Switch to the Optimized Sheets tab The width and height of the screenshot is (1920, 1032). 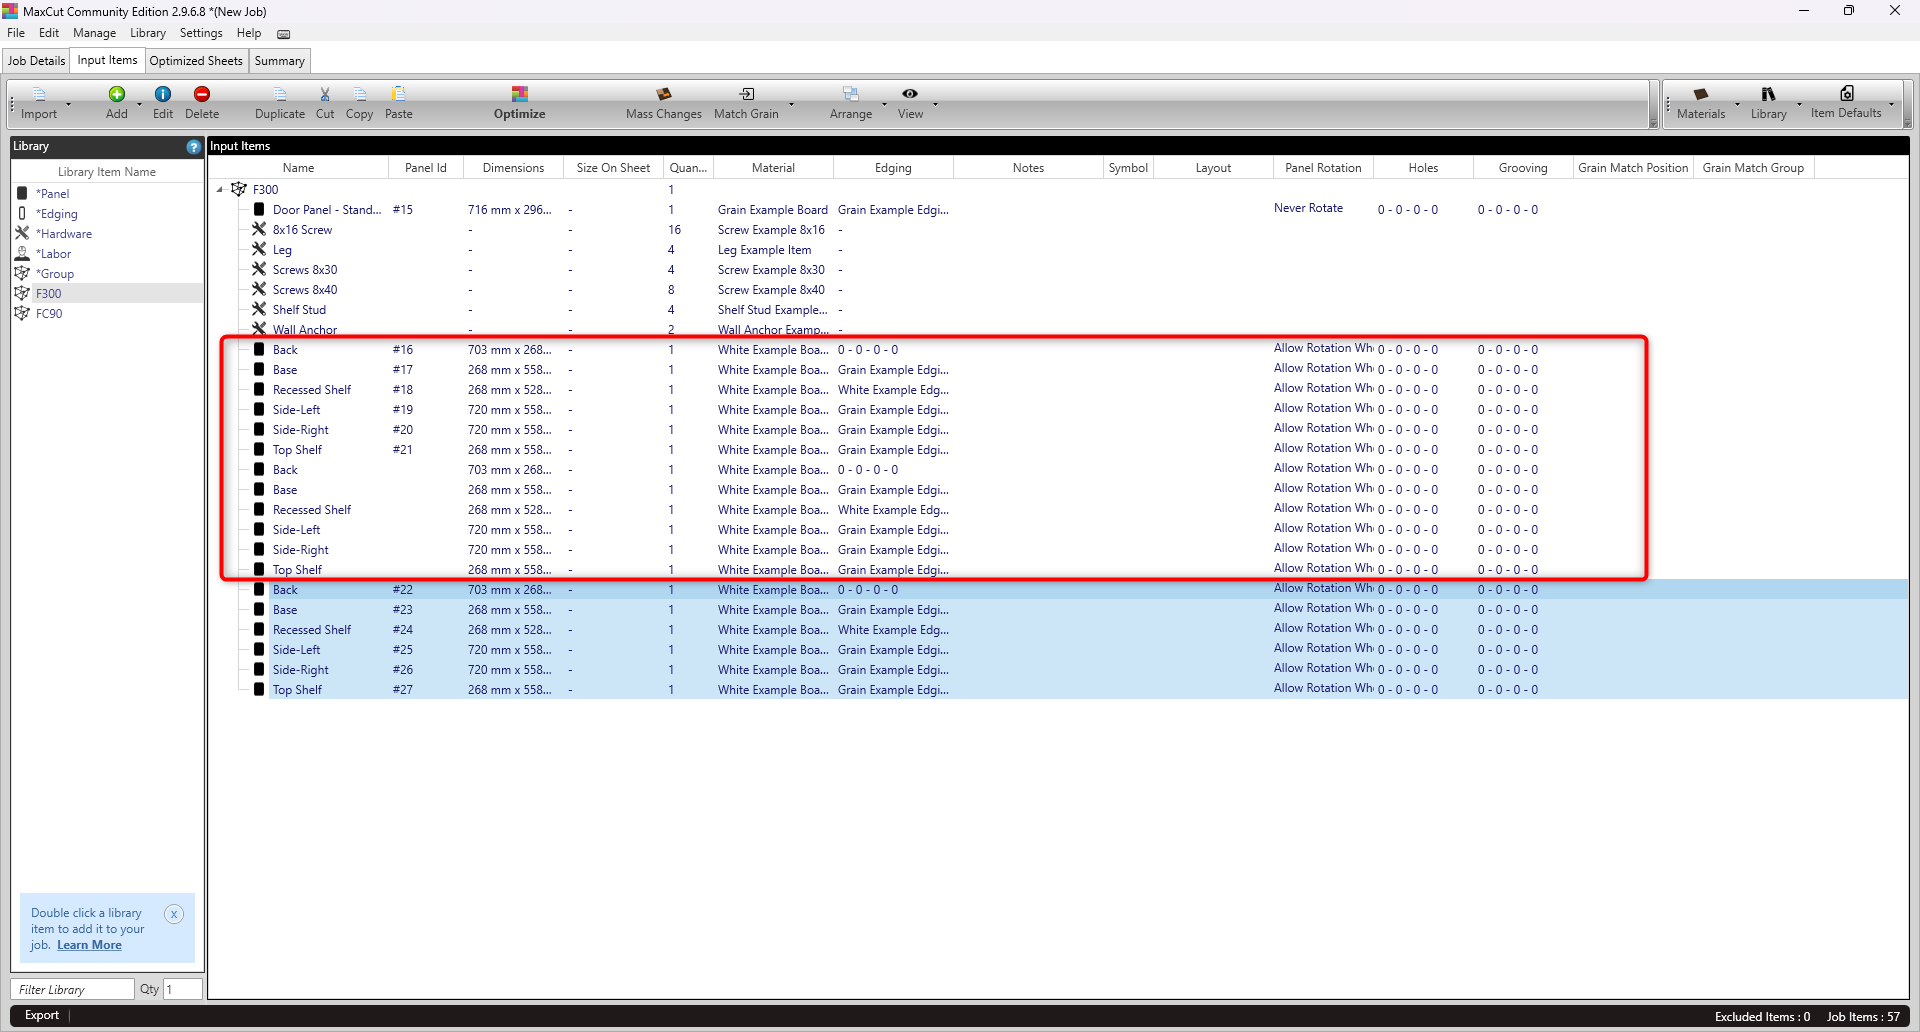point(196,61)
